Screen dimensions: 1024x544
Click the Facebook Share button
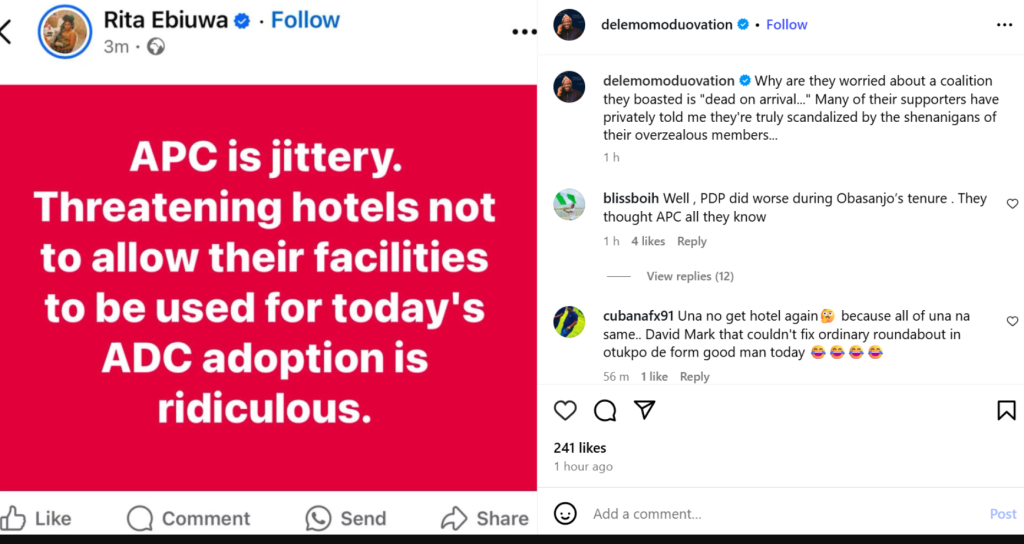pyautogui.click(x=485, y=518)
